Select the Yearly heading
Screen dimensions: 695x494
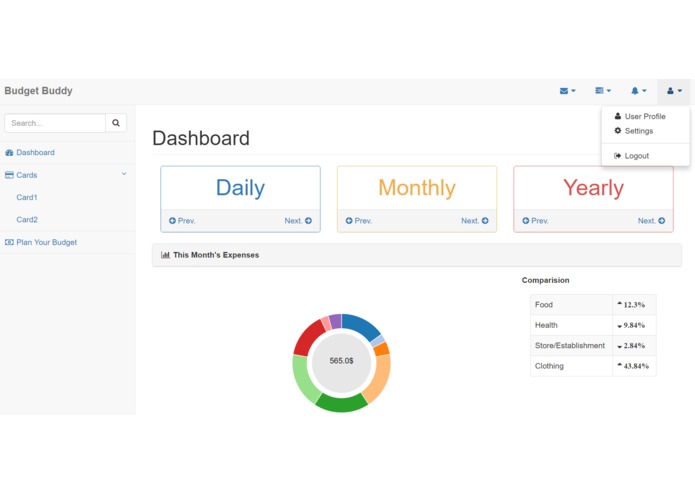[593, 188]
